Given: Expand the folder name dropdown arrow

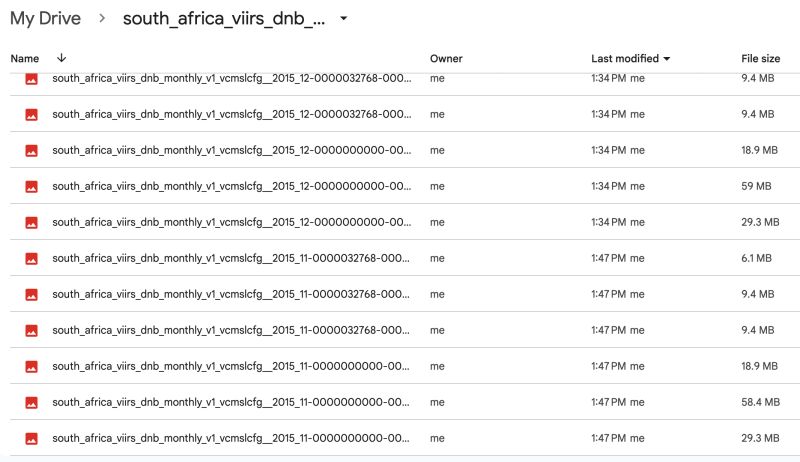Looking at the screenshot, I should [x=344, y=18].
